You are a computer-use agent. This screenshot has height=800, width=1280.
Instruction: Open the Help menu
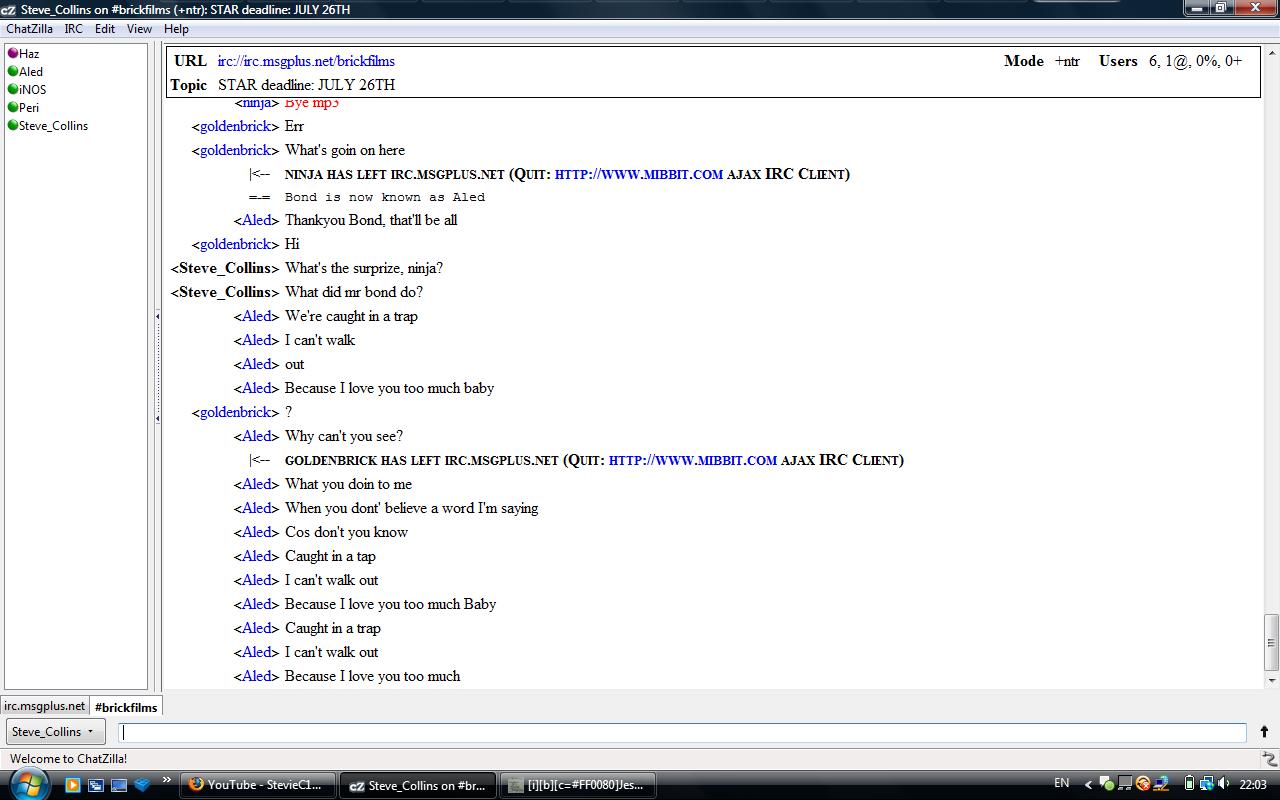(x=176, y=29)
